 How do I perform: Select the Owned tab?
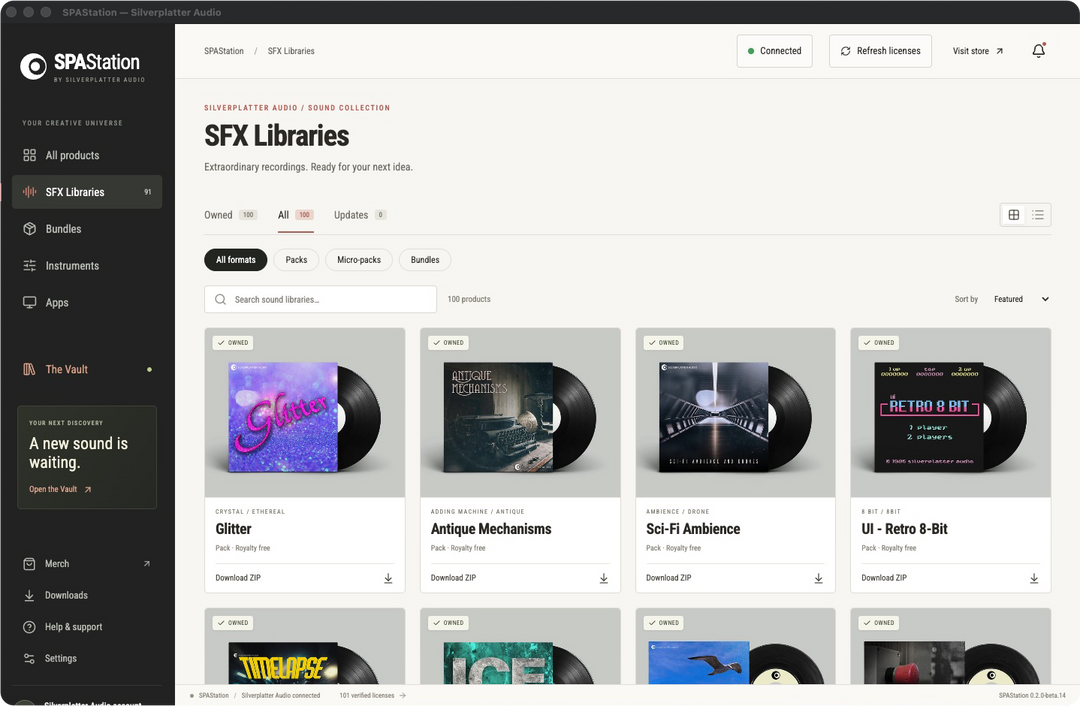coord(230,215)
